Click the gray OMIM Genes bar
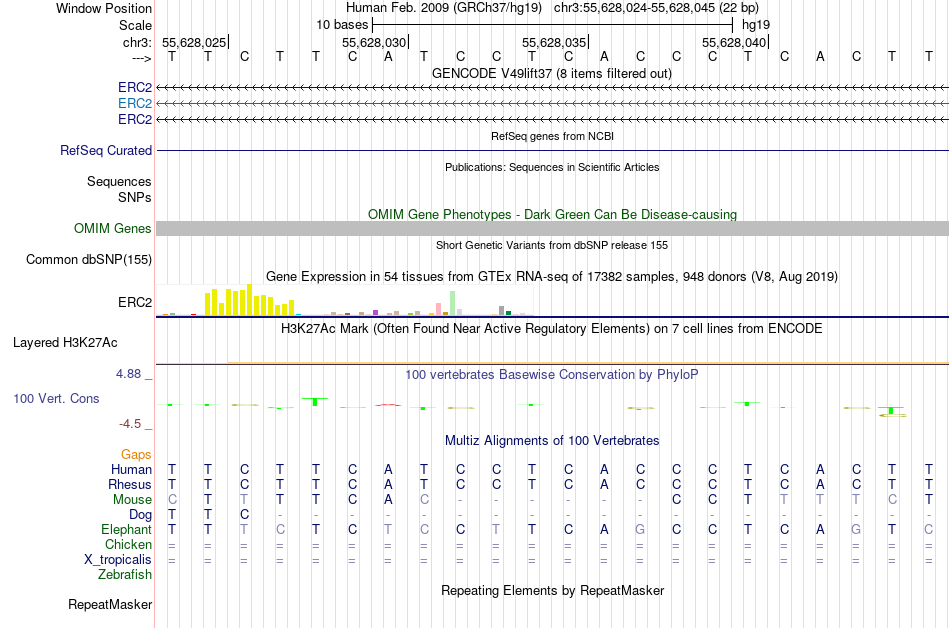Viewport: 950px width, 628px height. tap(552, 228)
